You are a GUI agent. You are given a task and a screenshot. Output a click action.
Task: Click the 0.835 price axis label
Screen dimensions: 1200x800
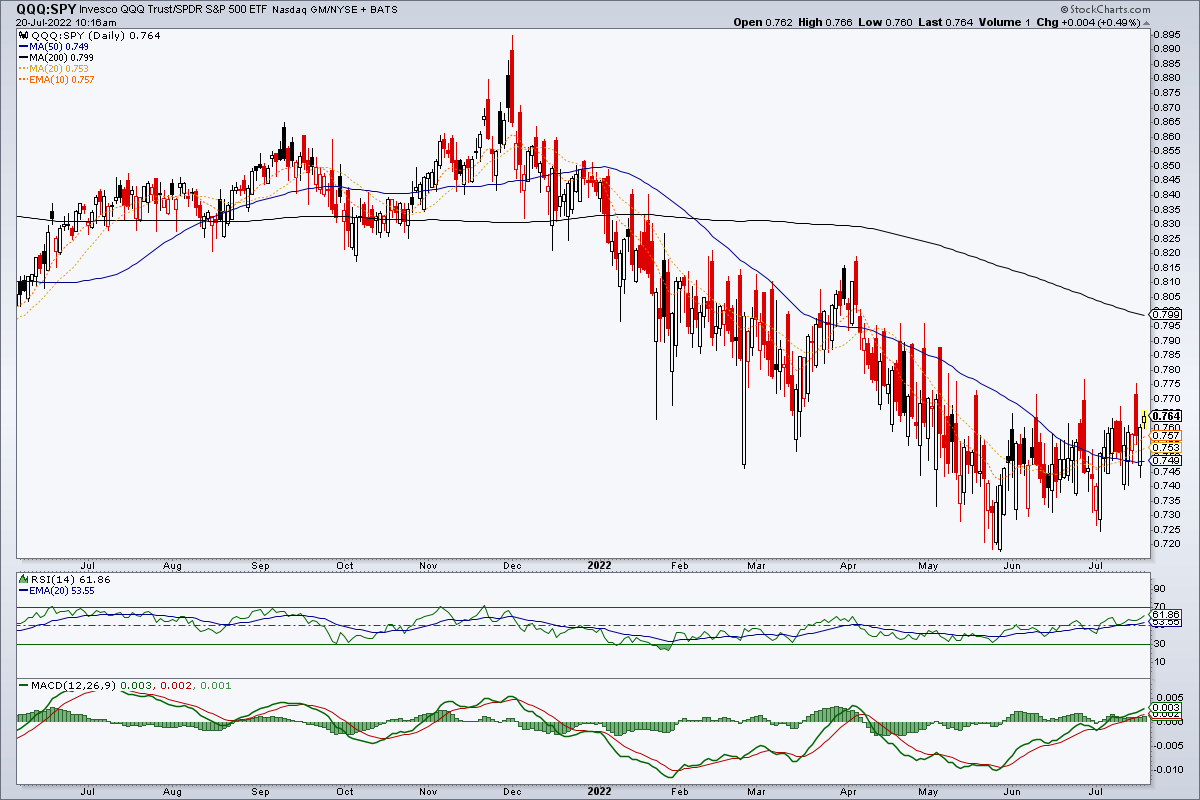(x=1167, y=209)
